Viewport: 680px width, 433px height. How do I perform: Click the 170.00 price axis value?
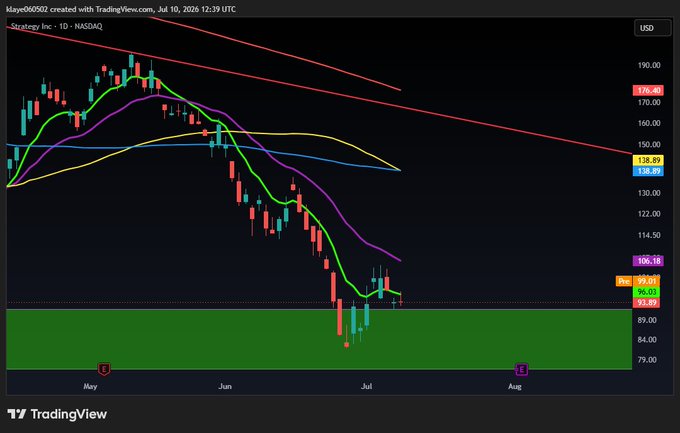[649, 102]
